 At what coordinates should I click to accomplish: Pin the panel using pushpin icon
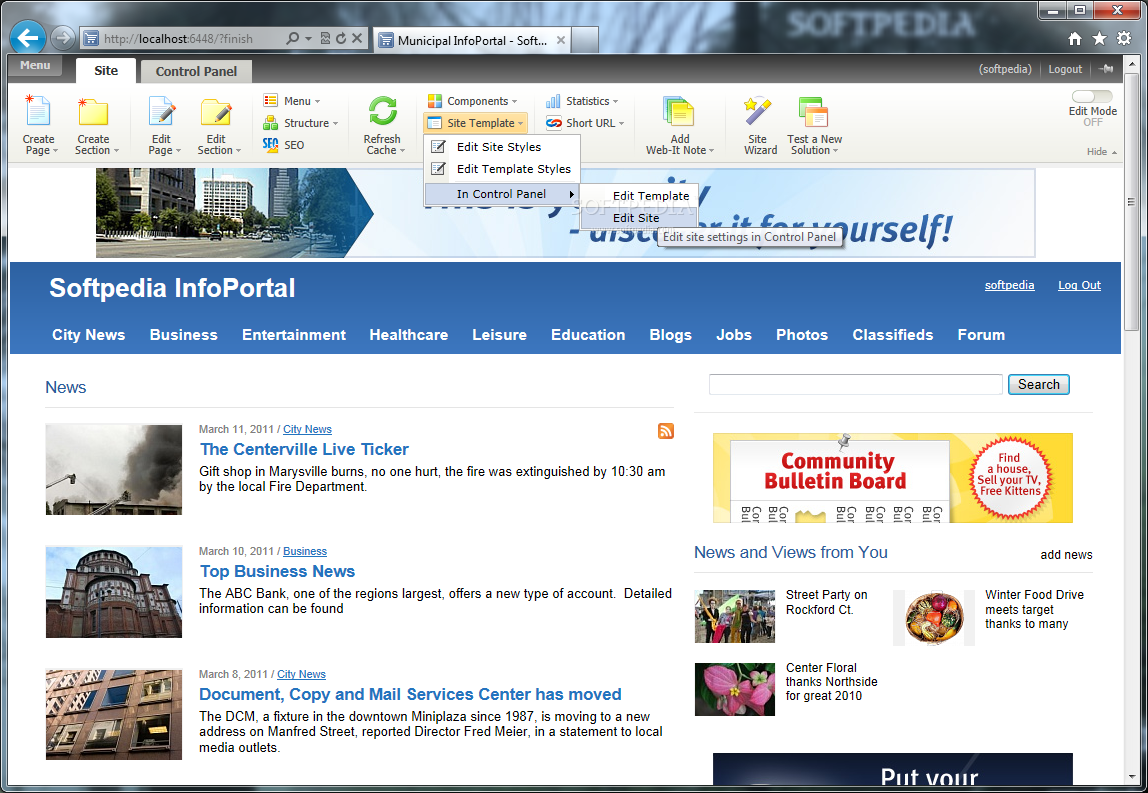click(1106, 69)
